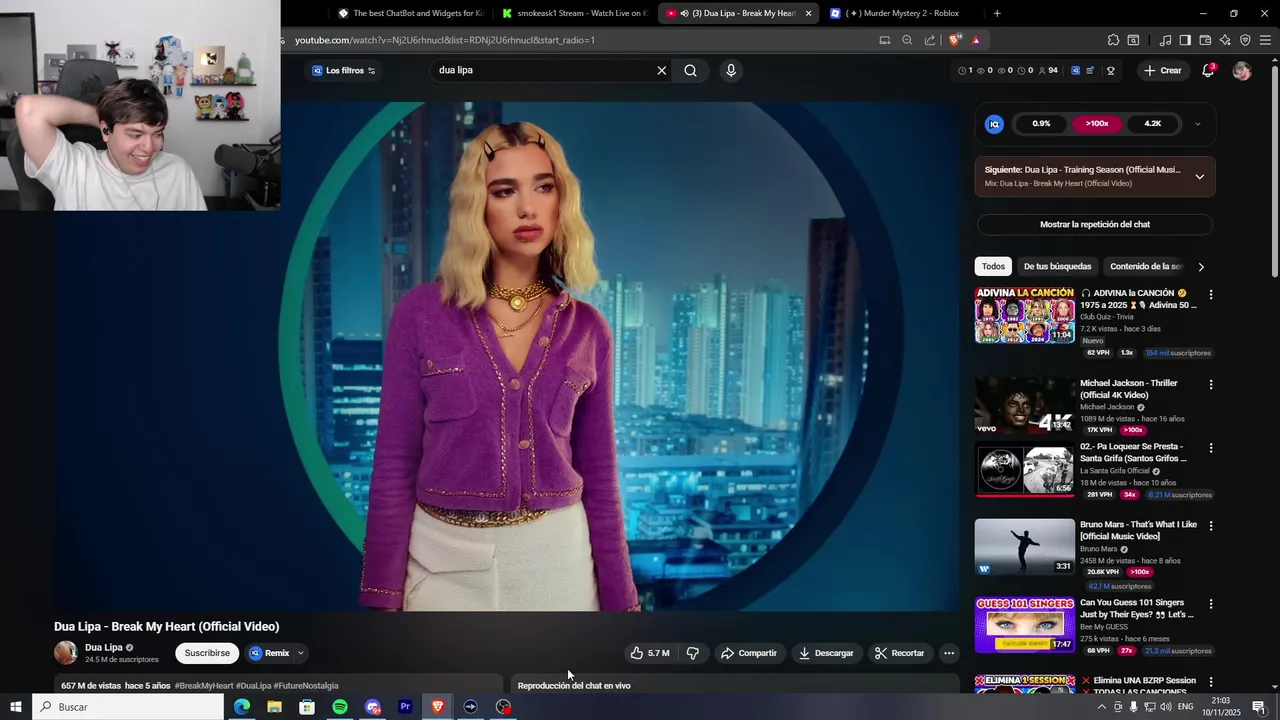The image size is (1280, 720).
Task: Click Mostrar la repetición del chat
Action: pos(1095,225)
